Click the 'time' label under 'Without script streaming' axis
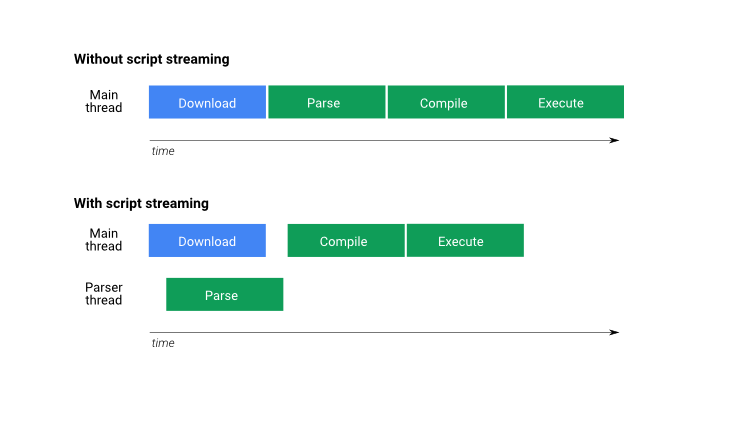The image size is (741, 434). (163, 151)
